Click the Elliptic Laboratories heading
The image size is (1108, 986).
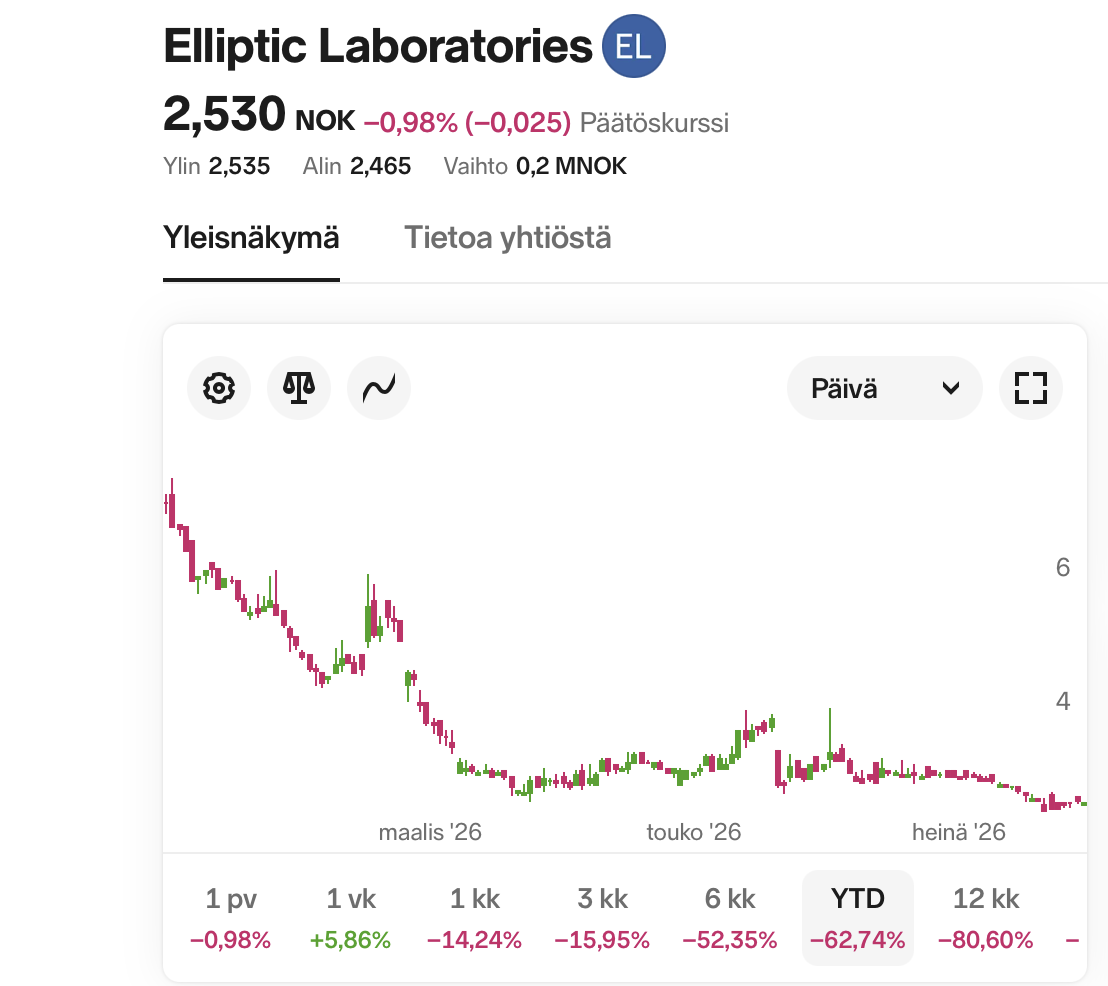click(377, 46)
